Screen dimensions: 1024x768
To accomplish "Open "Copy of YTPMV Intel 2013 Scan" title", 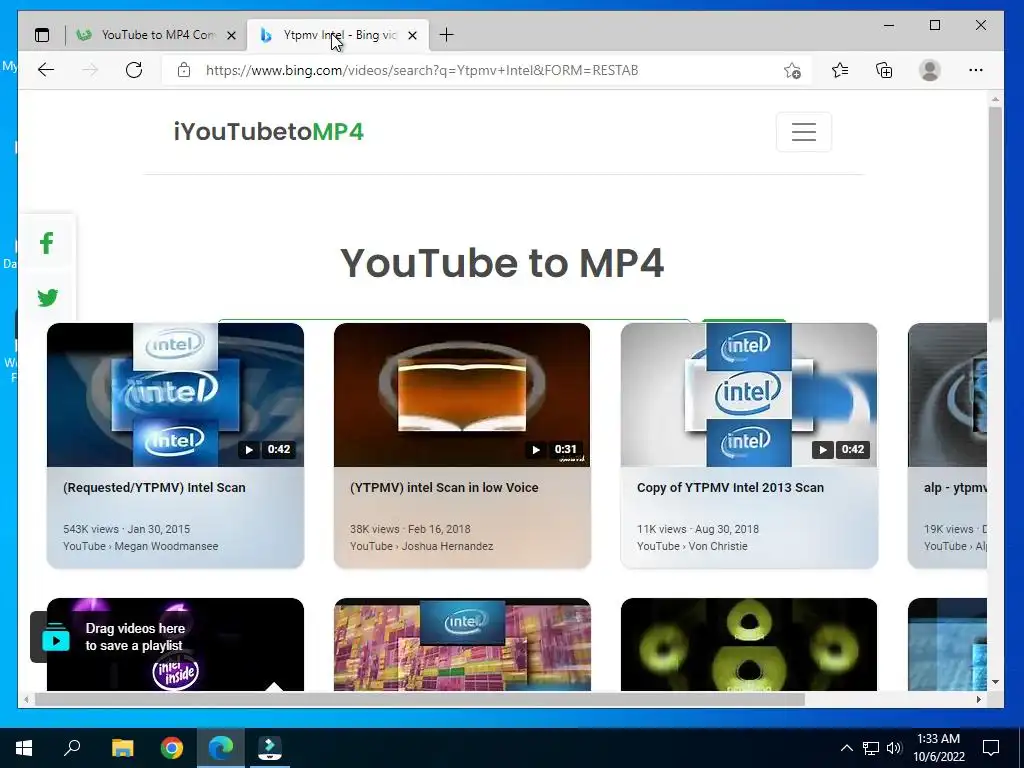I will (x=730, y=488).
